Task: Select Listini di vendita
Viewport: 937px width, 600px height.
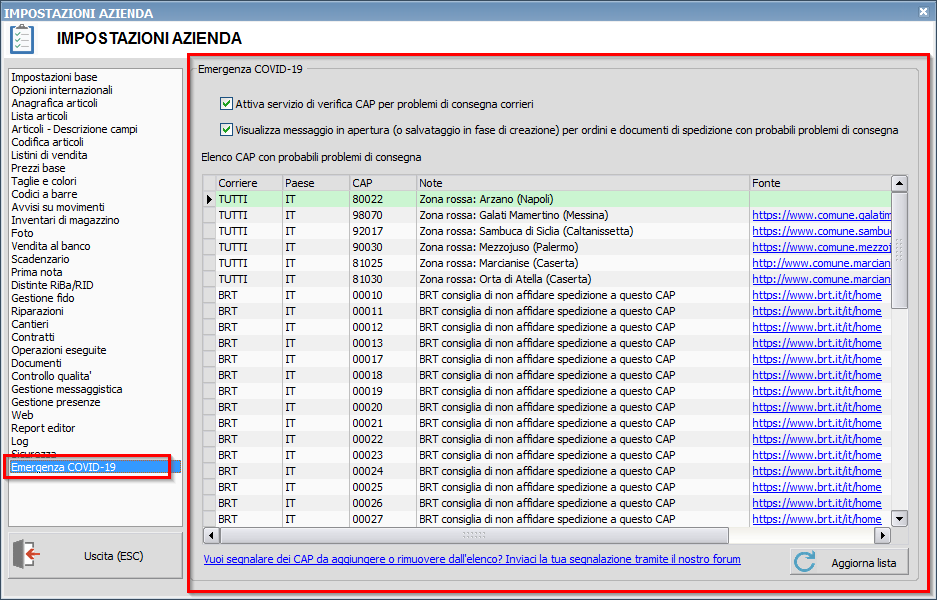Action: [x=49, y=155]
